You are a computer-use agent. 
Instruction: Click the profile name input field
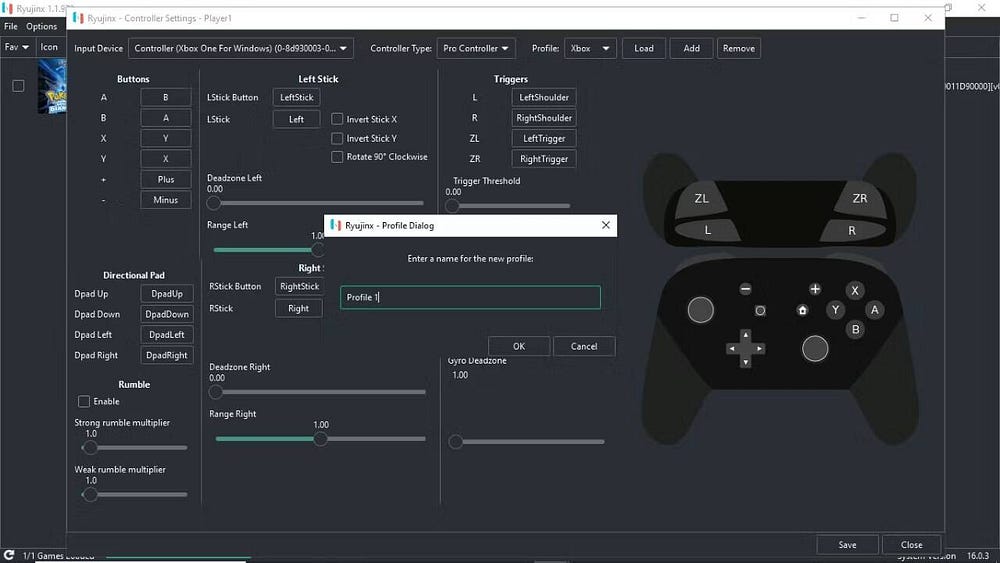470,297
